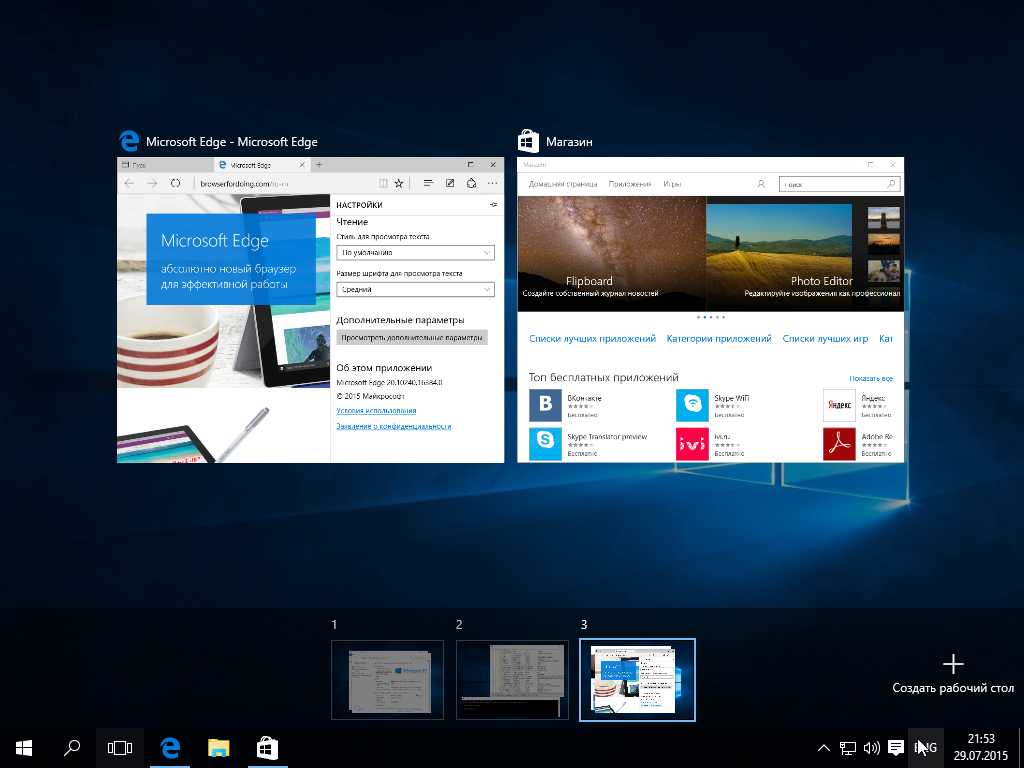1024x768 pixels.
Task: Click Просмотреть дополнительные параметры button
Action: pyautogui.click(x=411, y=338)
